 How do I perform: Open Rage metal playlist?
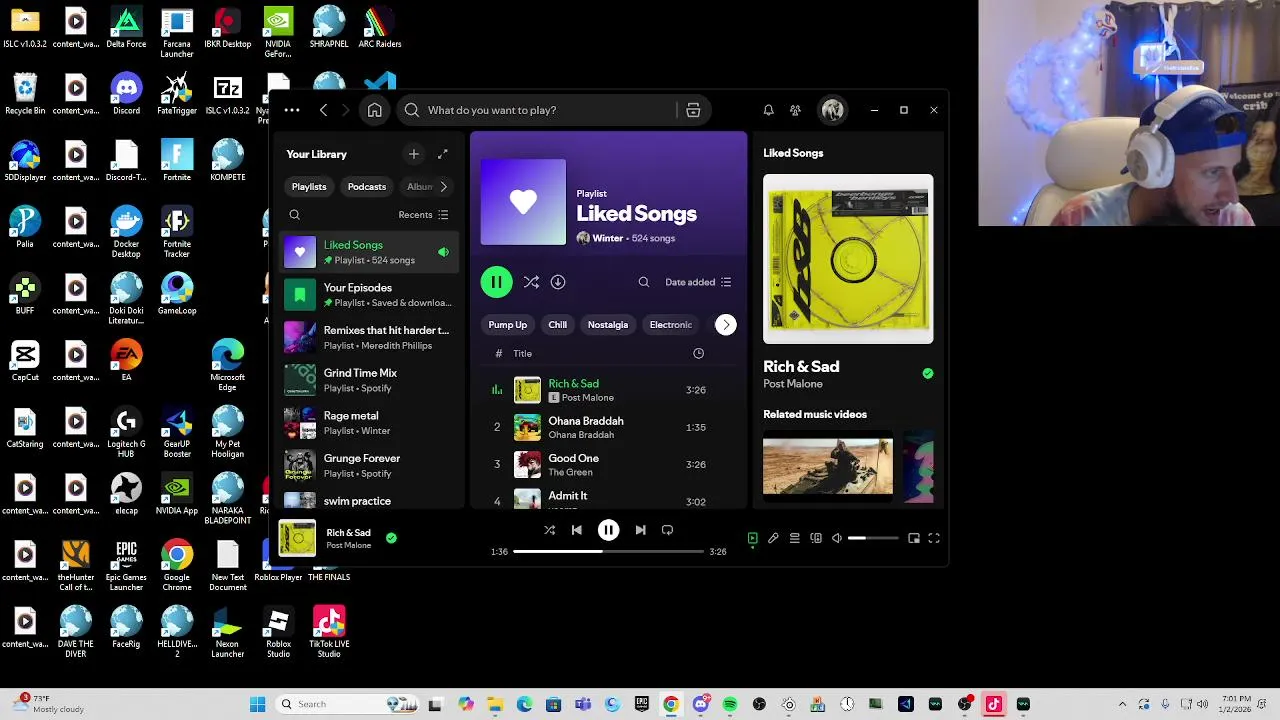pos(369,423)
